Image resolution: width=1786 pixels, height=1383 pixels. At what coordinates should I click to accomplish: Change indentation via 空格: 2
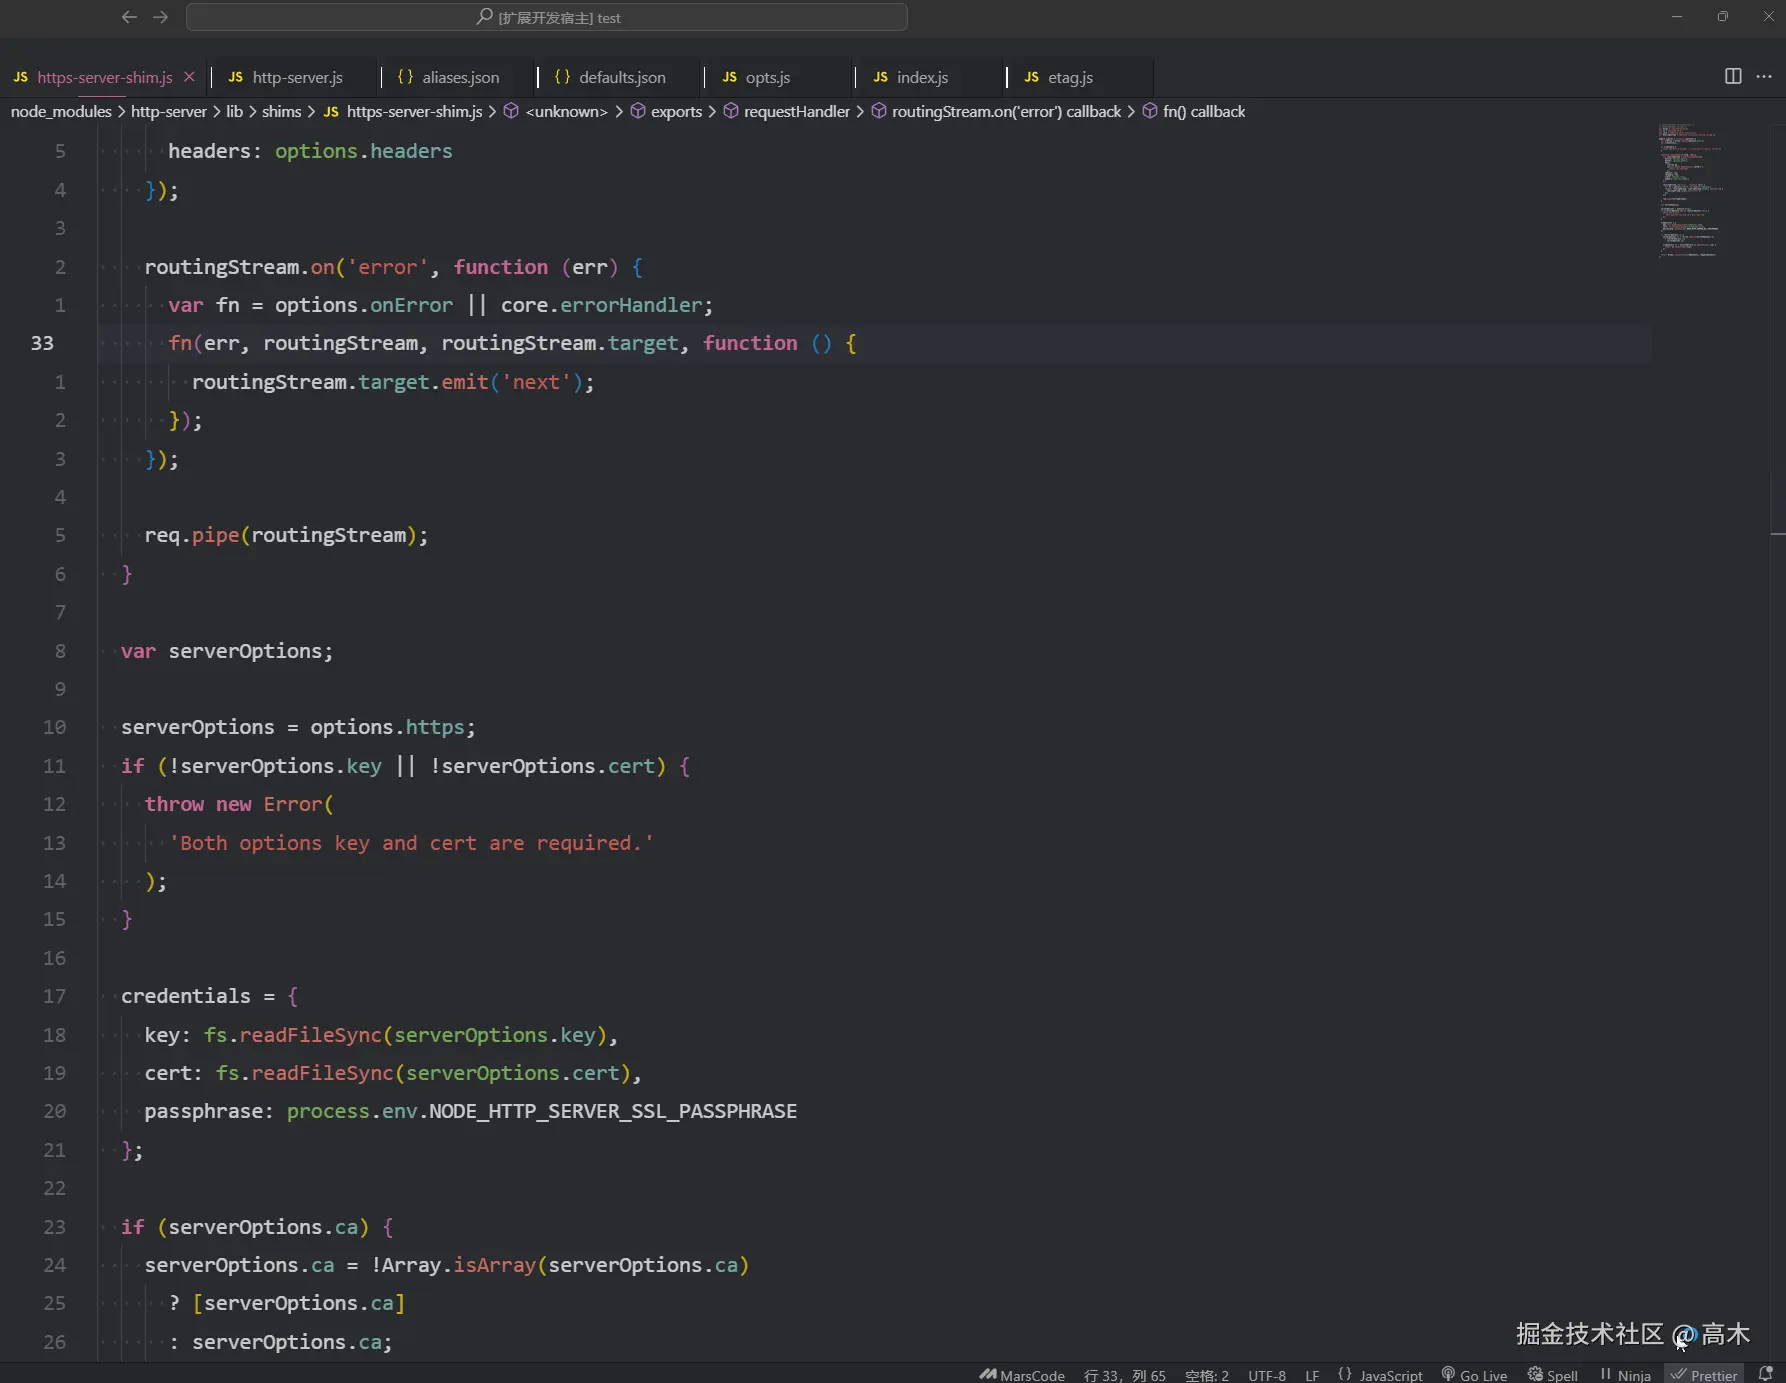1207,1375
